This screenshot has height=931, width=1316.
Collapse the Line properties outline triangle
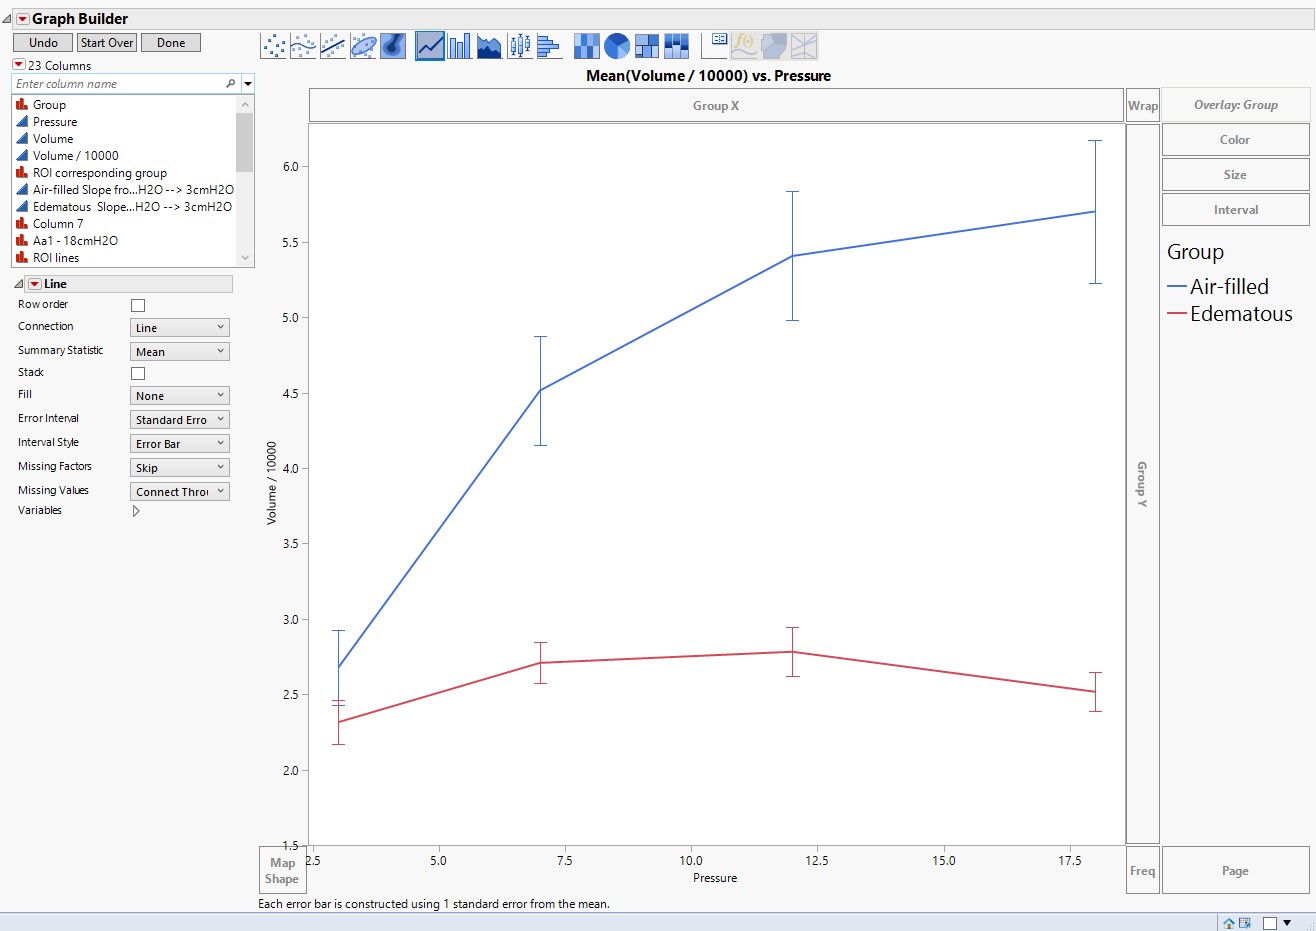click(x=19, y=284)
